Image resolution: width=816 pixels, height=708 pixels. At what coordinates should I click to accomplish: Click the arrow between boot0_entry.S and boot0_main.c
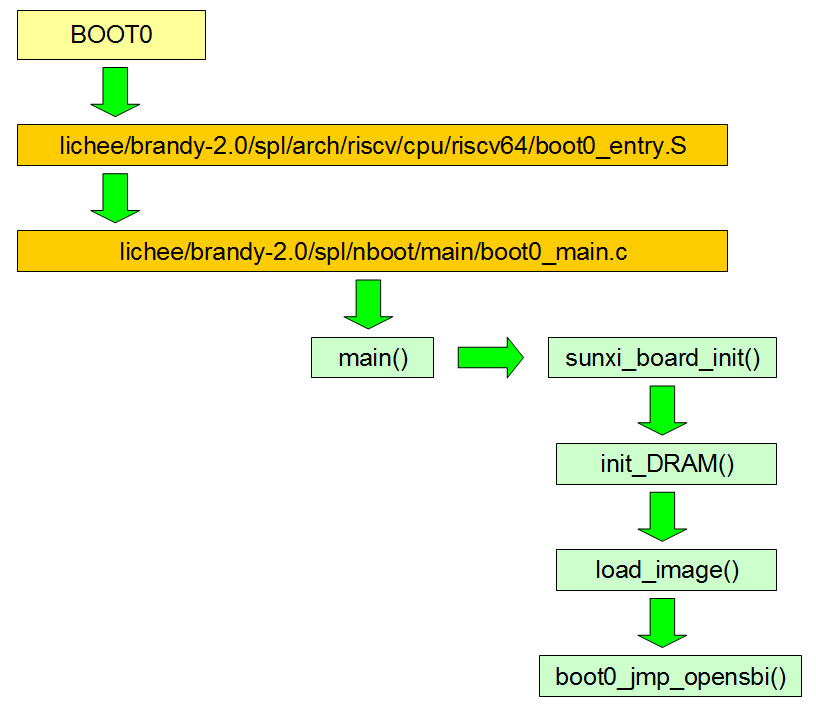coord(115,197)
